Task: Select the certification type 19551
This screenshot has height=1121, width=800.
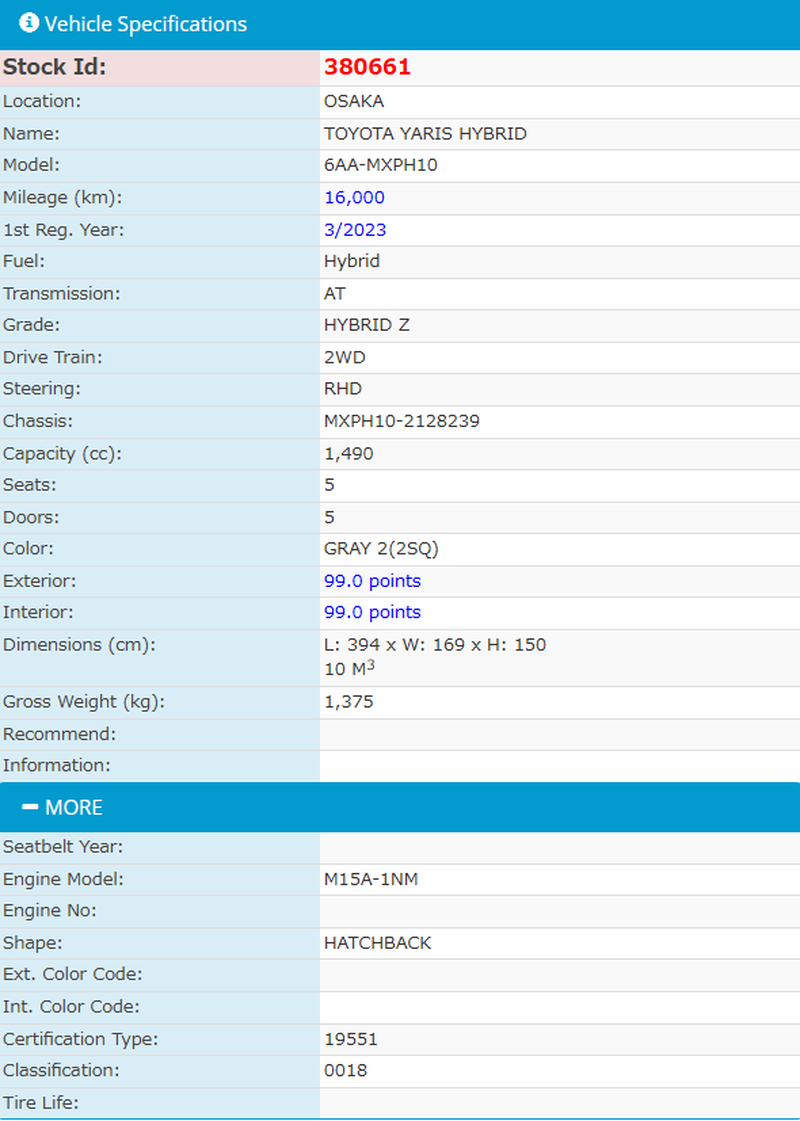Action: 350,1039
